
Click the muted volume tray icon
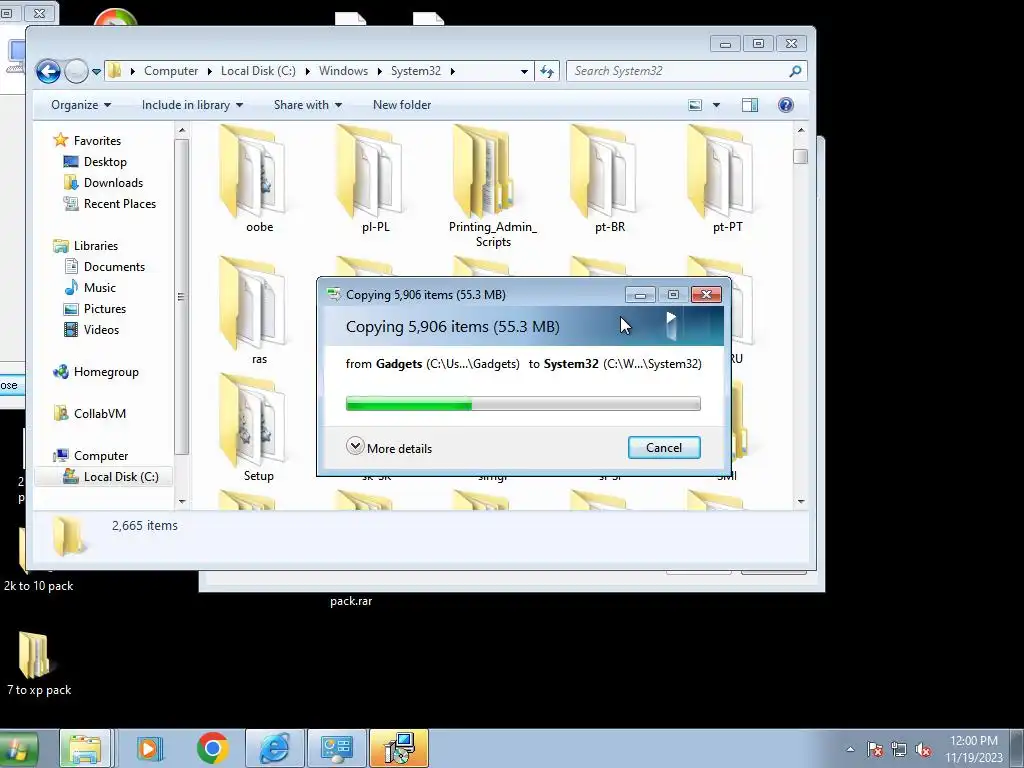[x=923, y=750]
